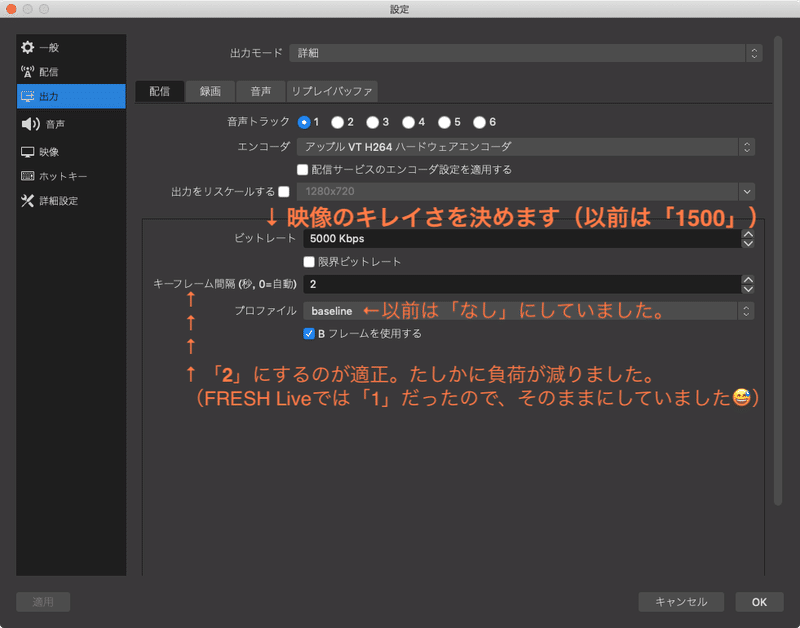Image resolution: width=800 pixels, height=628 pixels.
Task: Select audio track 2 radio button
Action: (337, 122)
